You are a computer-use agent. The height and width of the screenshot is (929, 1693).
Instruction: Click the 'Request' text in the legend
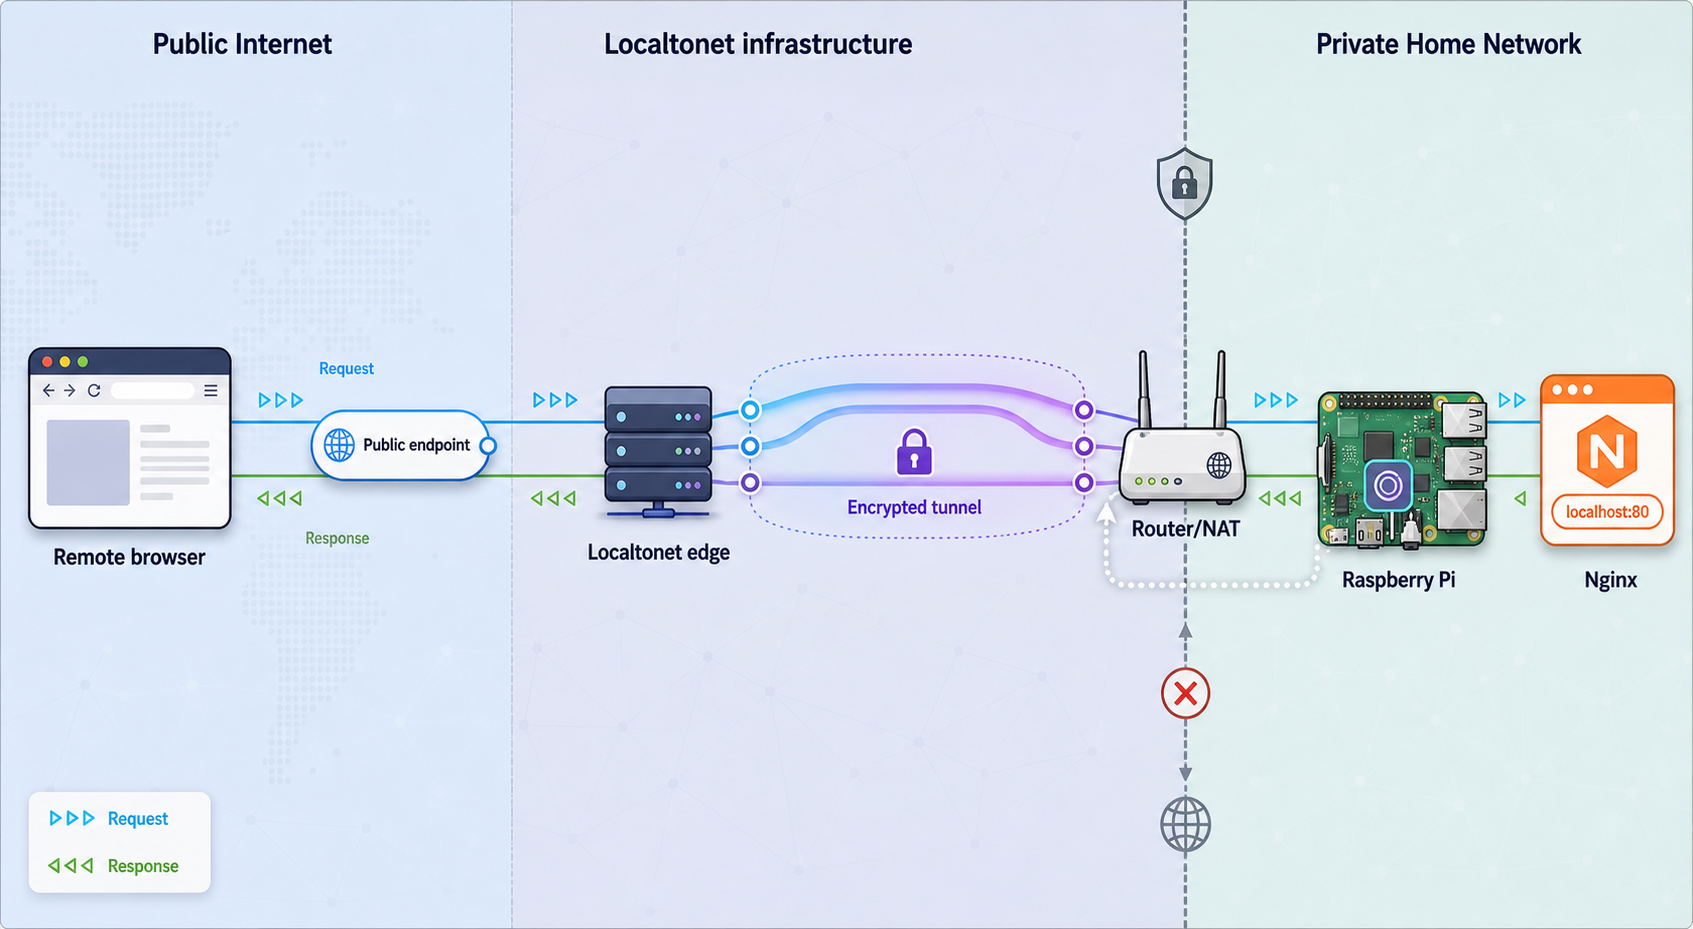click(x=138, y=819)
